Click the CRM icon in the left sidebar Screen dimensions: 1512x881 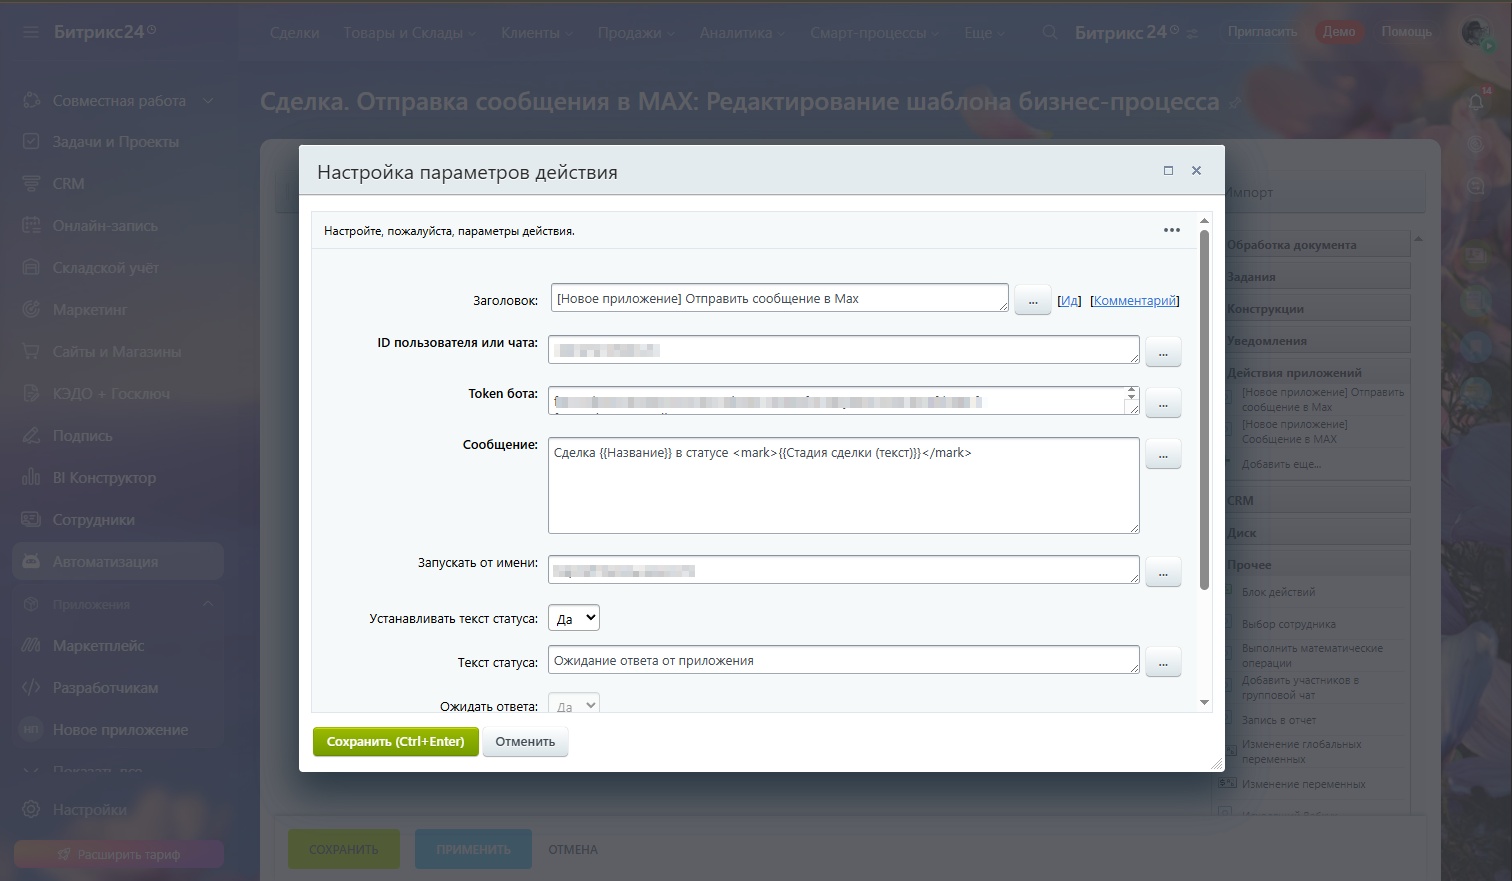(x=31, y=184)
